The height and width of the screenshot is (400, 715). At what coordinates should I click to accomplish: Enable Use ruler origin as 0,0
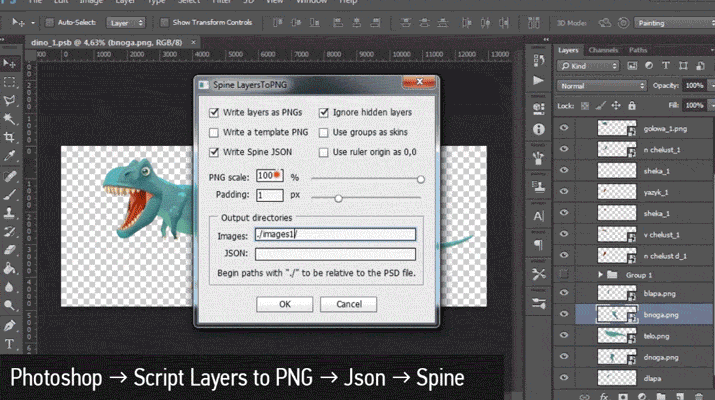[323, 152]
